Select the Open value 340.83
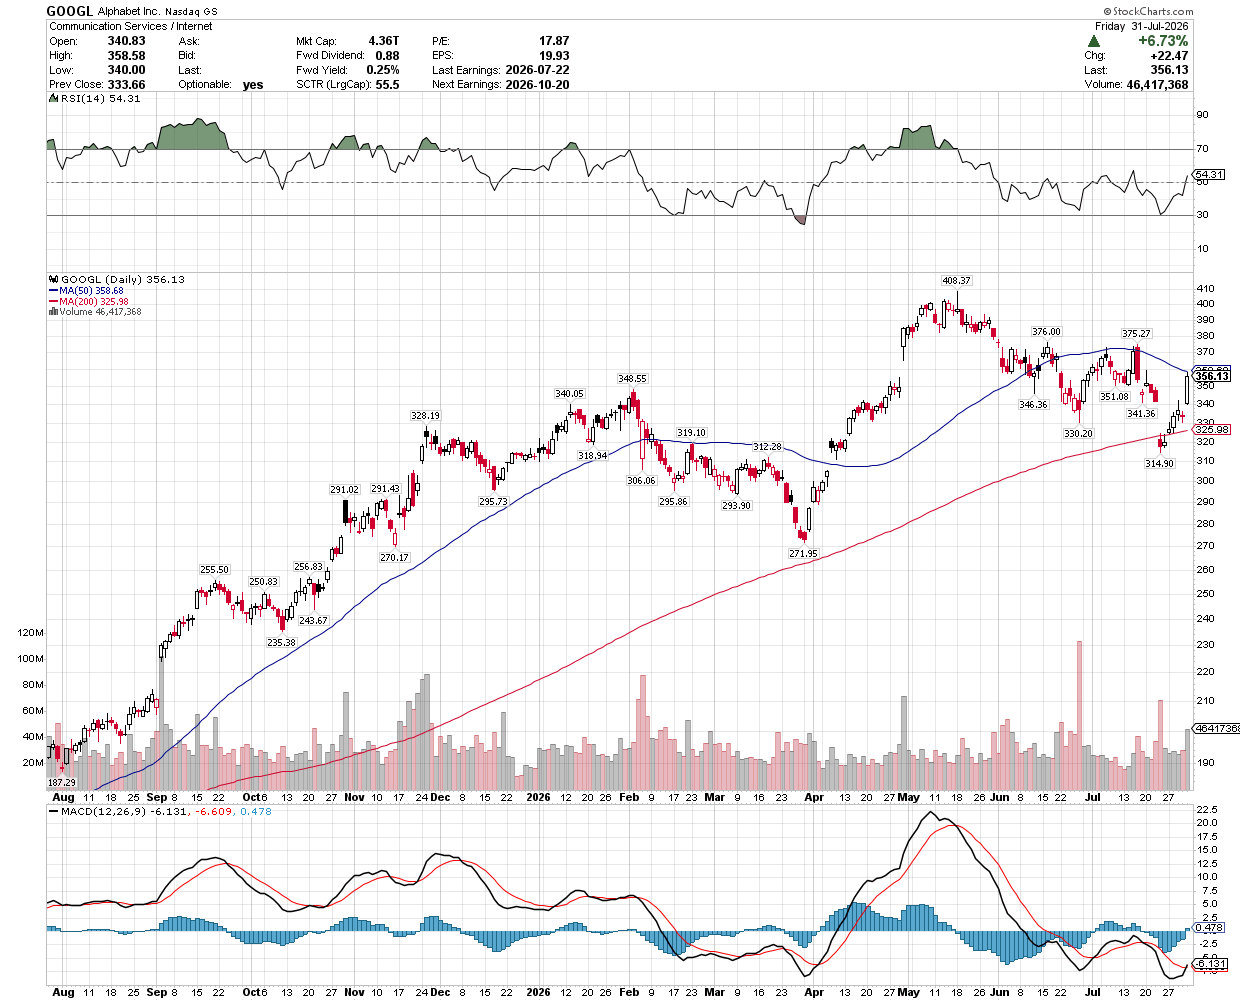The height and width of the screenshot is (1001, 1240). point(126,41)
